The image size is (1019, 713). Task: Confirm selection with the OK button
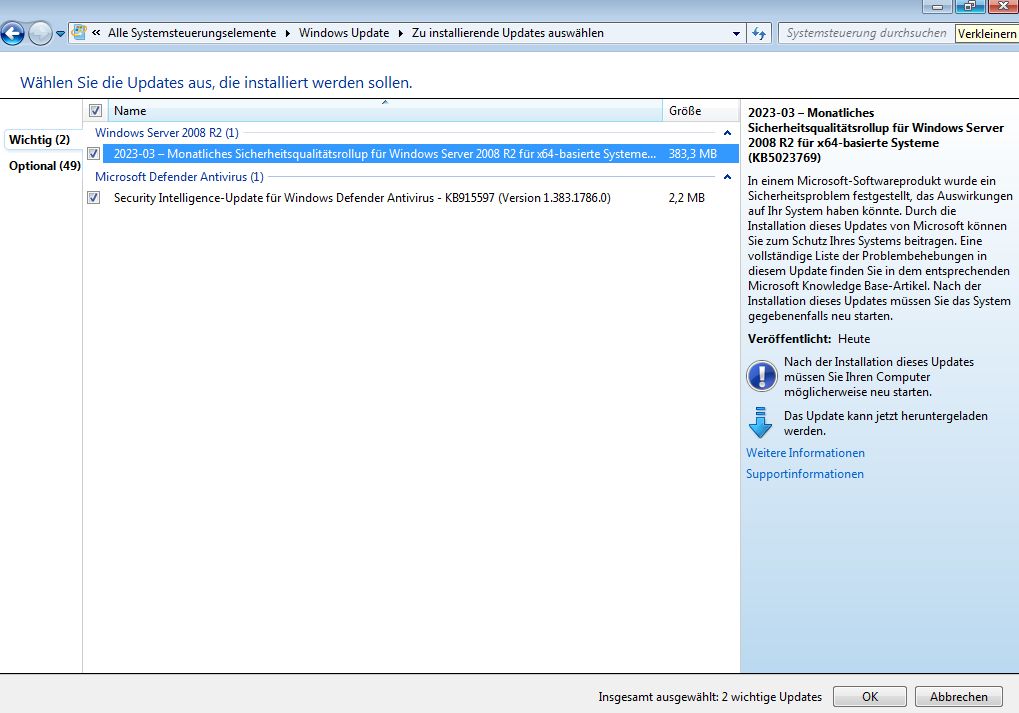coord(870,697)
